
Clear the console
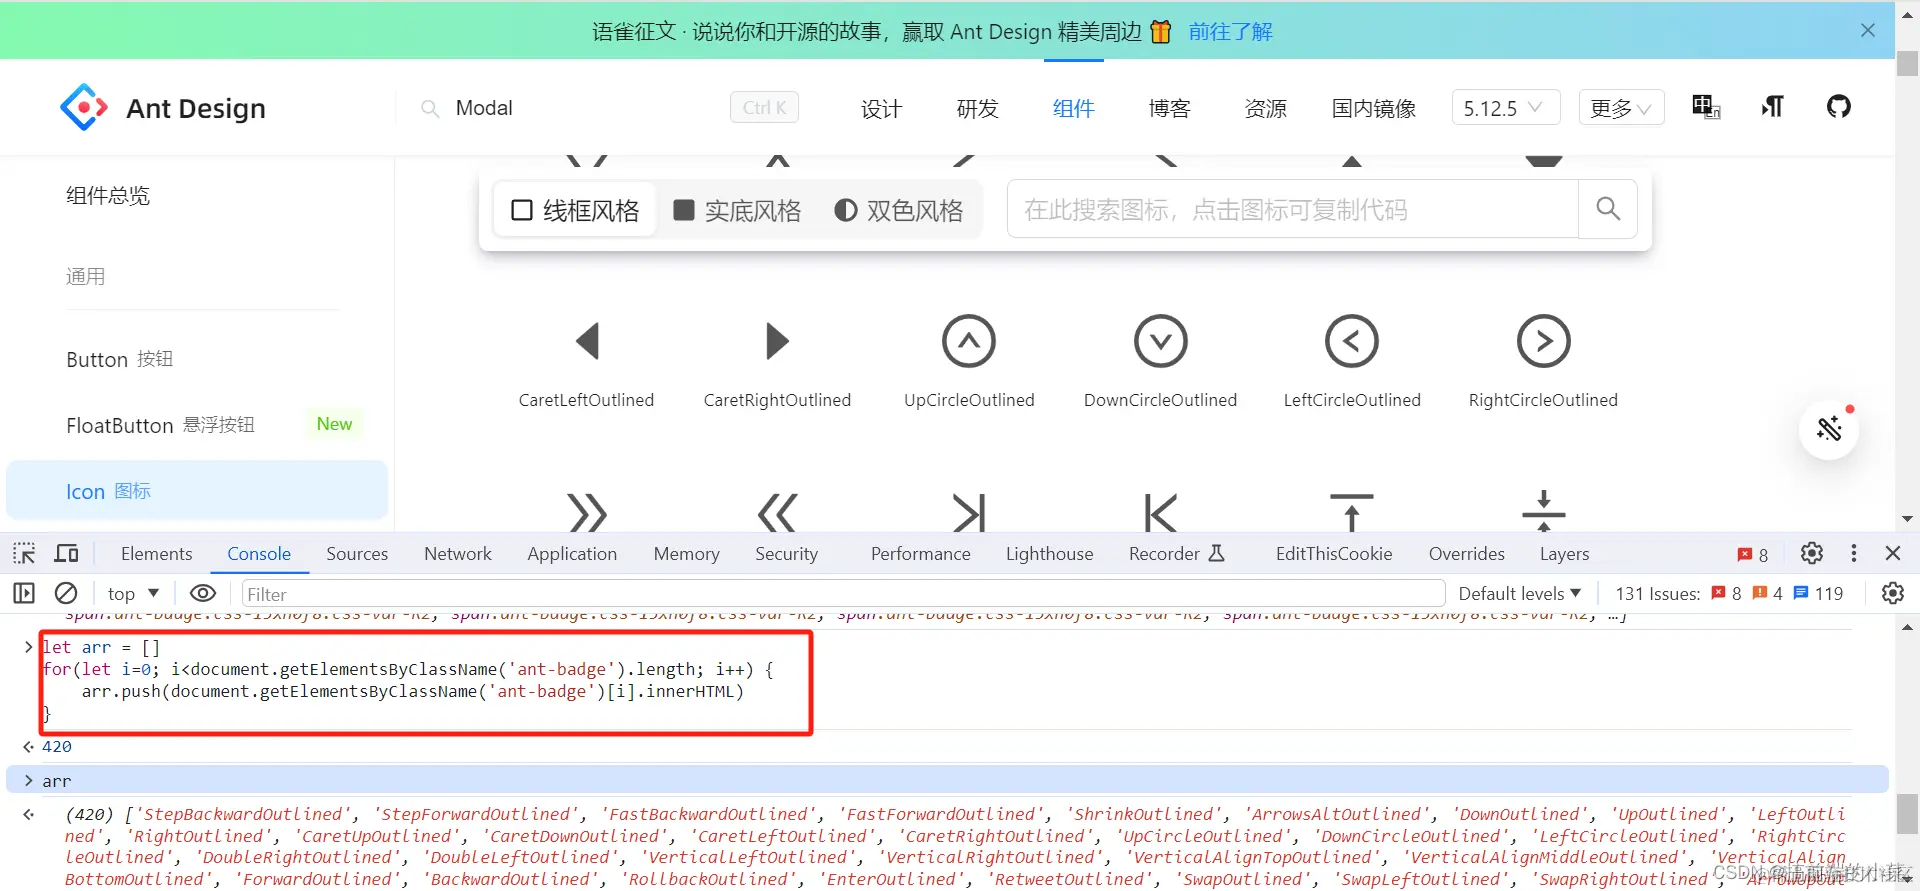point(66,593)
